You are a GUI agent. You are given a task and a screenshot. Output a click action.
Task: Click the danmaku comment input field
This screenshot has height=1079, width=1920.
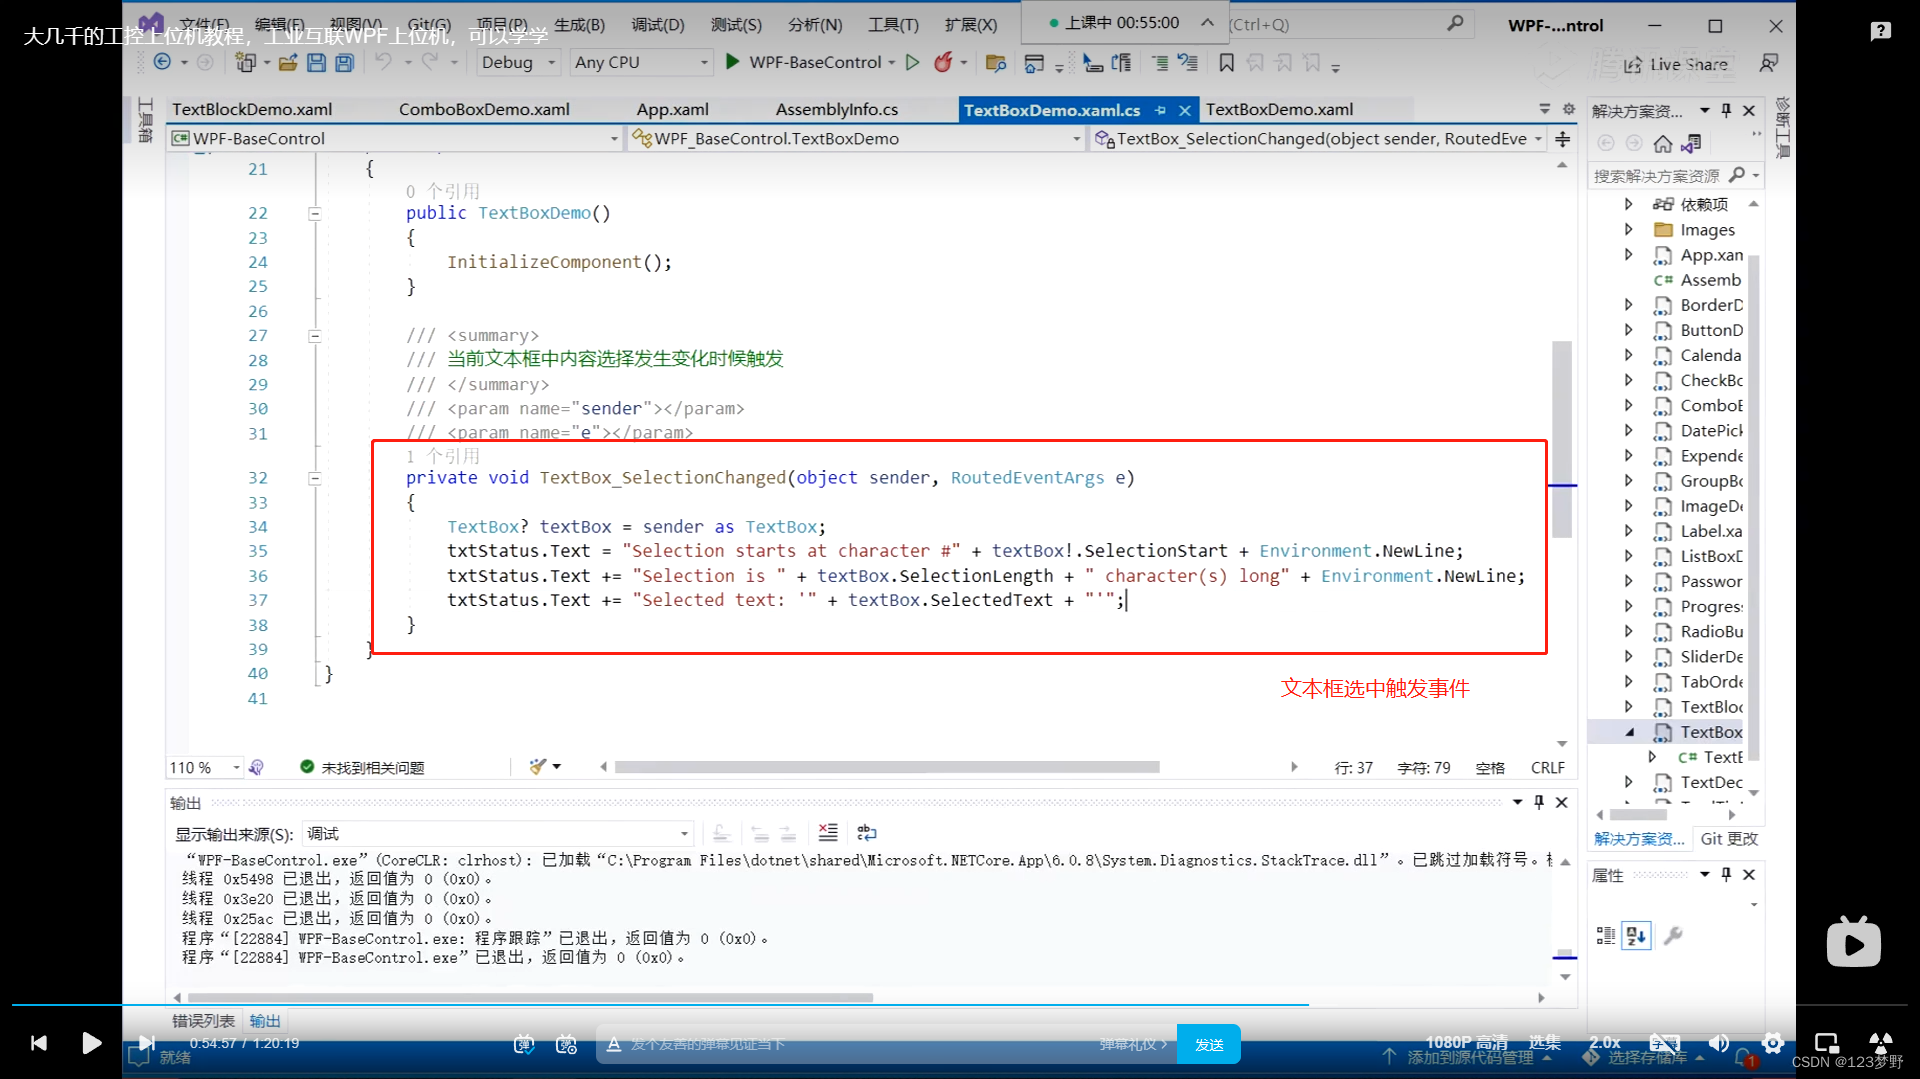click(860, 1044)
